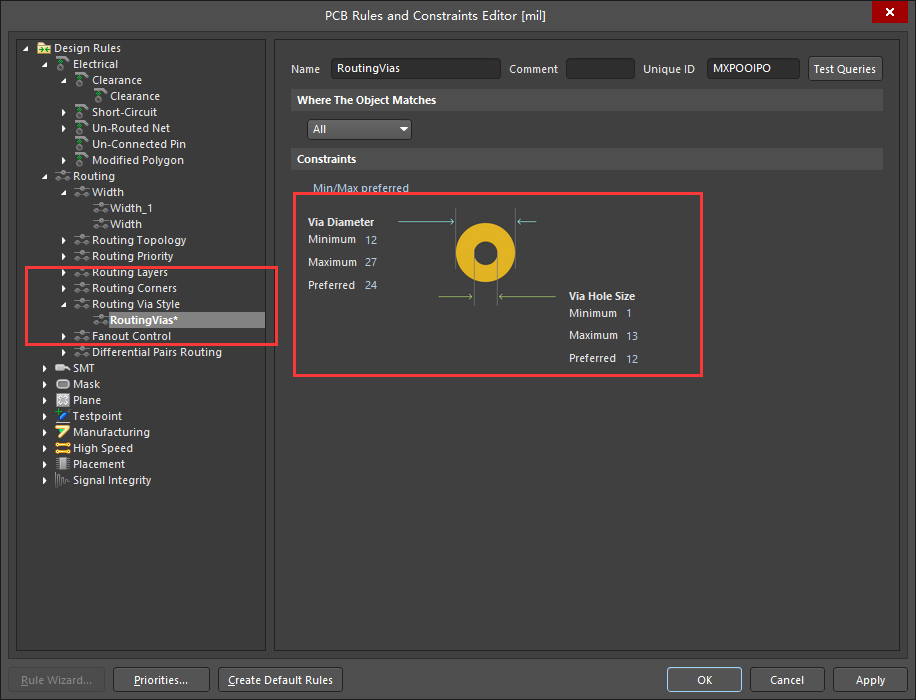Click the Mask category icon

coord(63,384)
